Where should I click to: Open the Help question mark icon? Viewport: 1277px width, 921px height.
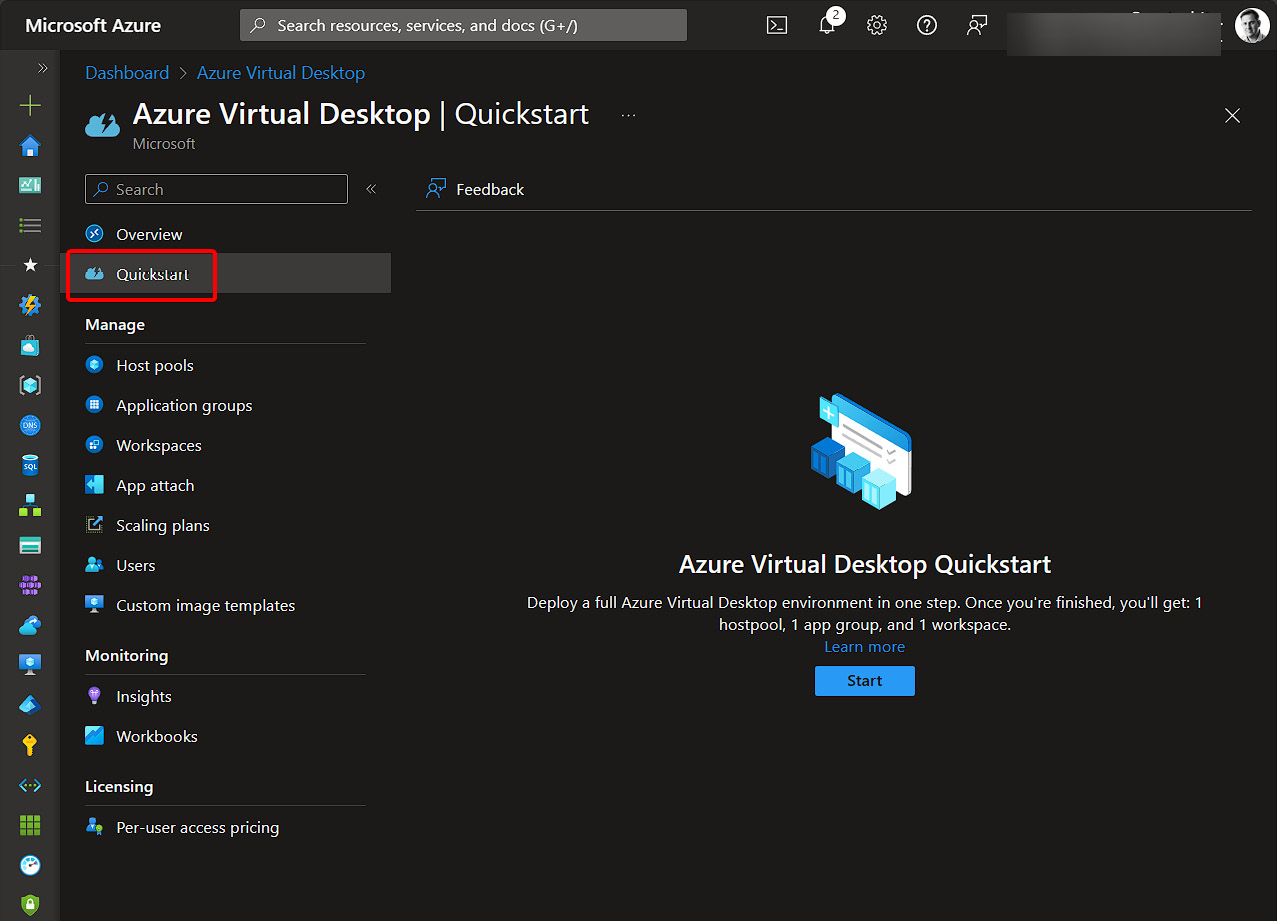point(927,26)
